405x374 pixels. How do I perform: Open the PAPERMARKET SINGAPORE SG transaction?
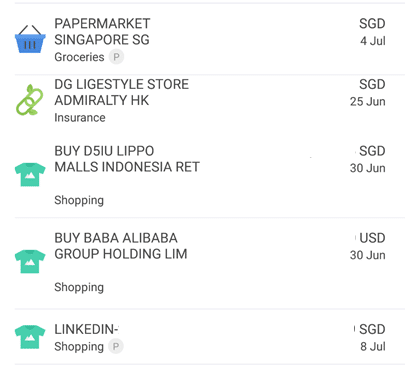(x=210, y=39)
